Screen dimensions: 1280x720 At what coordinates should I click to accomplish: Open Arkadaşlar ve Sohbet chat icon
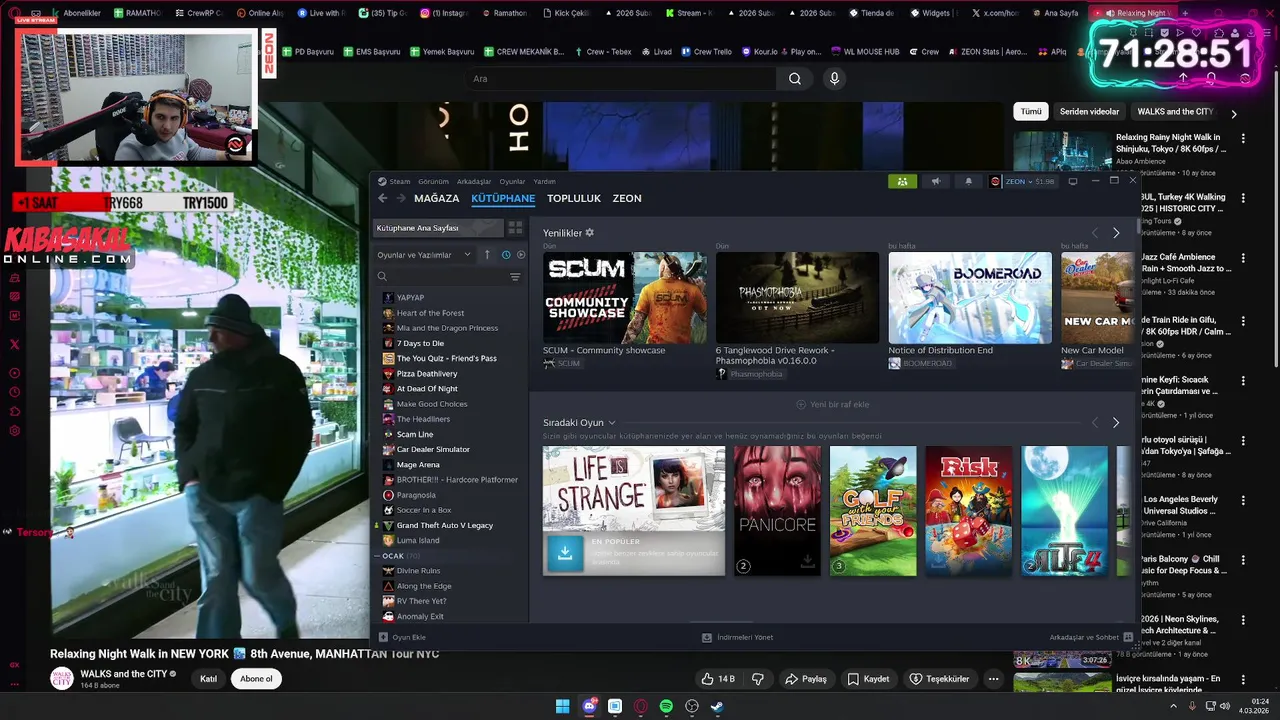[1128, 637]
